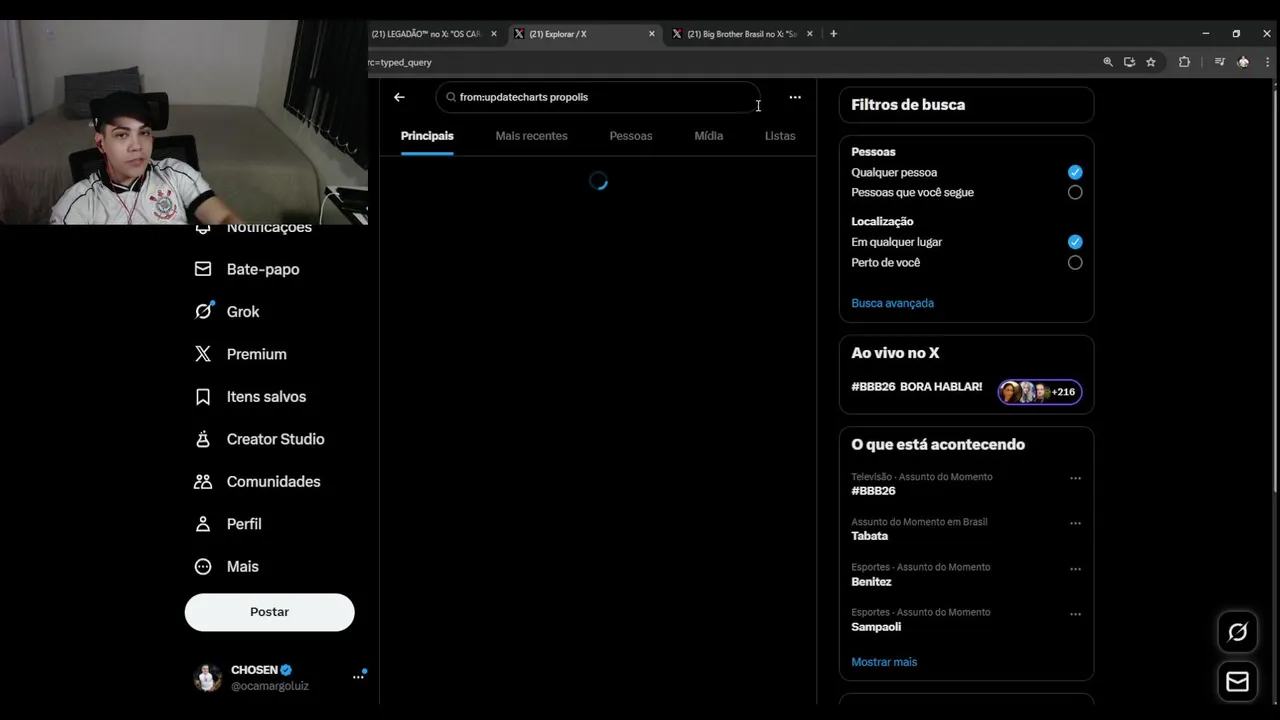The image size is (1280, 720).
Task: Select Qualquer pessoa radio option
Action: pos(1075,172)
